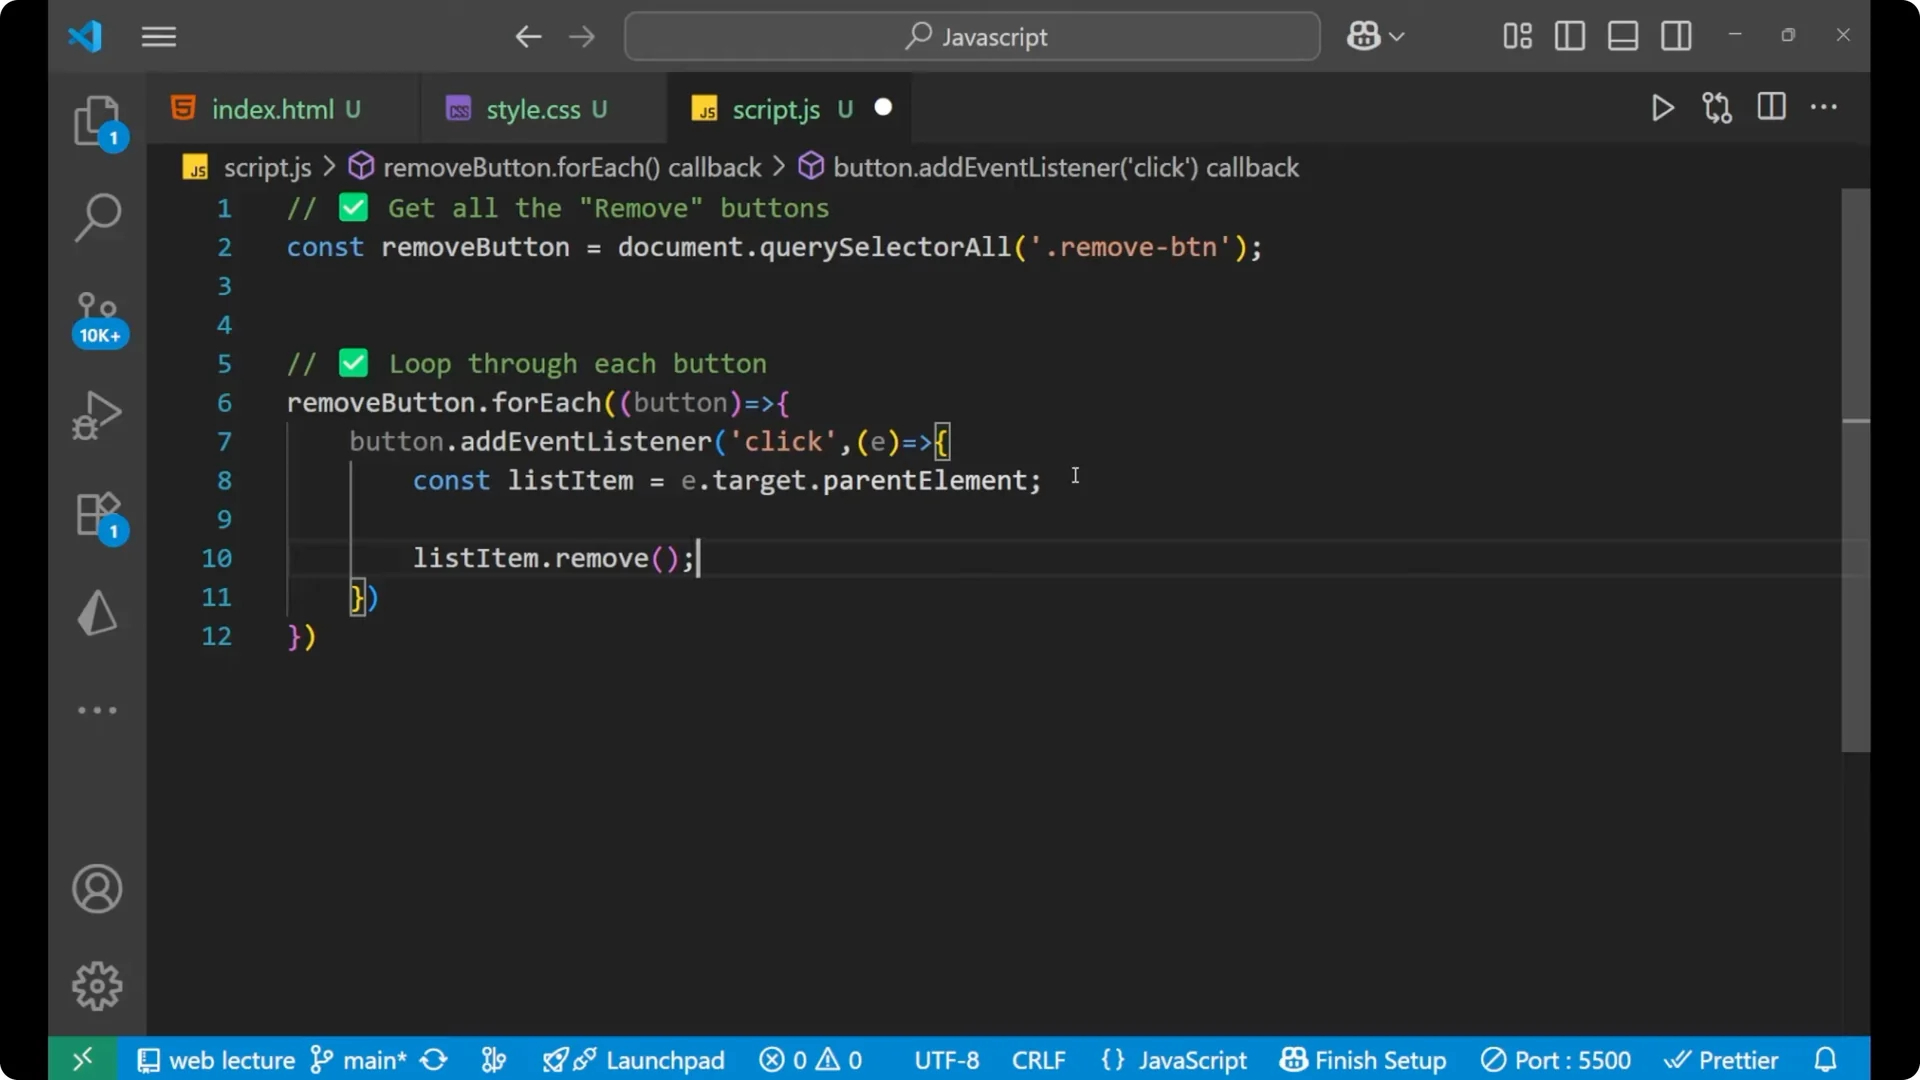Open the Extensions view icon
The image size is (1920, 1080).
97,514
